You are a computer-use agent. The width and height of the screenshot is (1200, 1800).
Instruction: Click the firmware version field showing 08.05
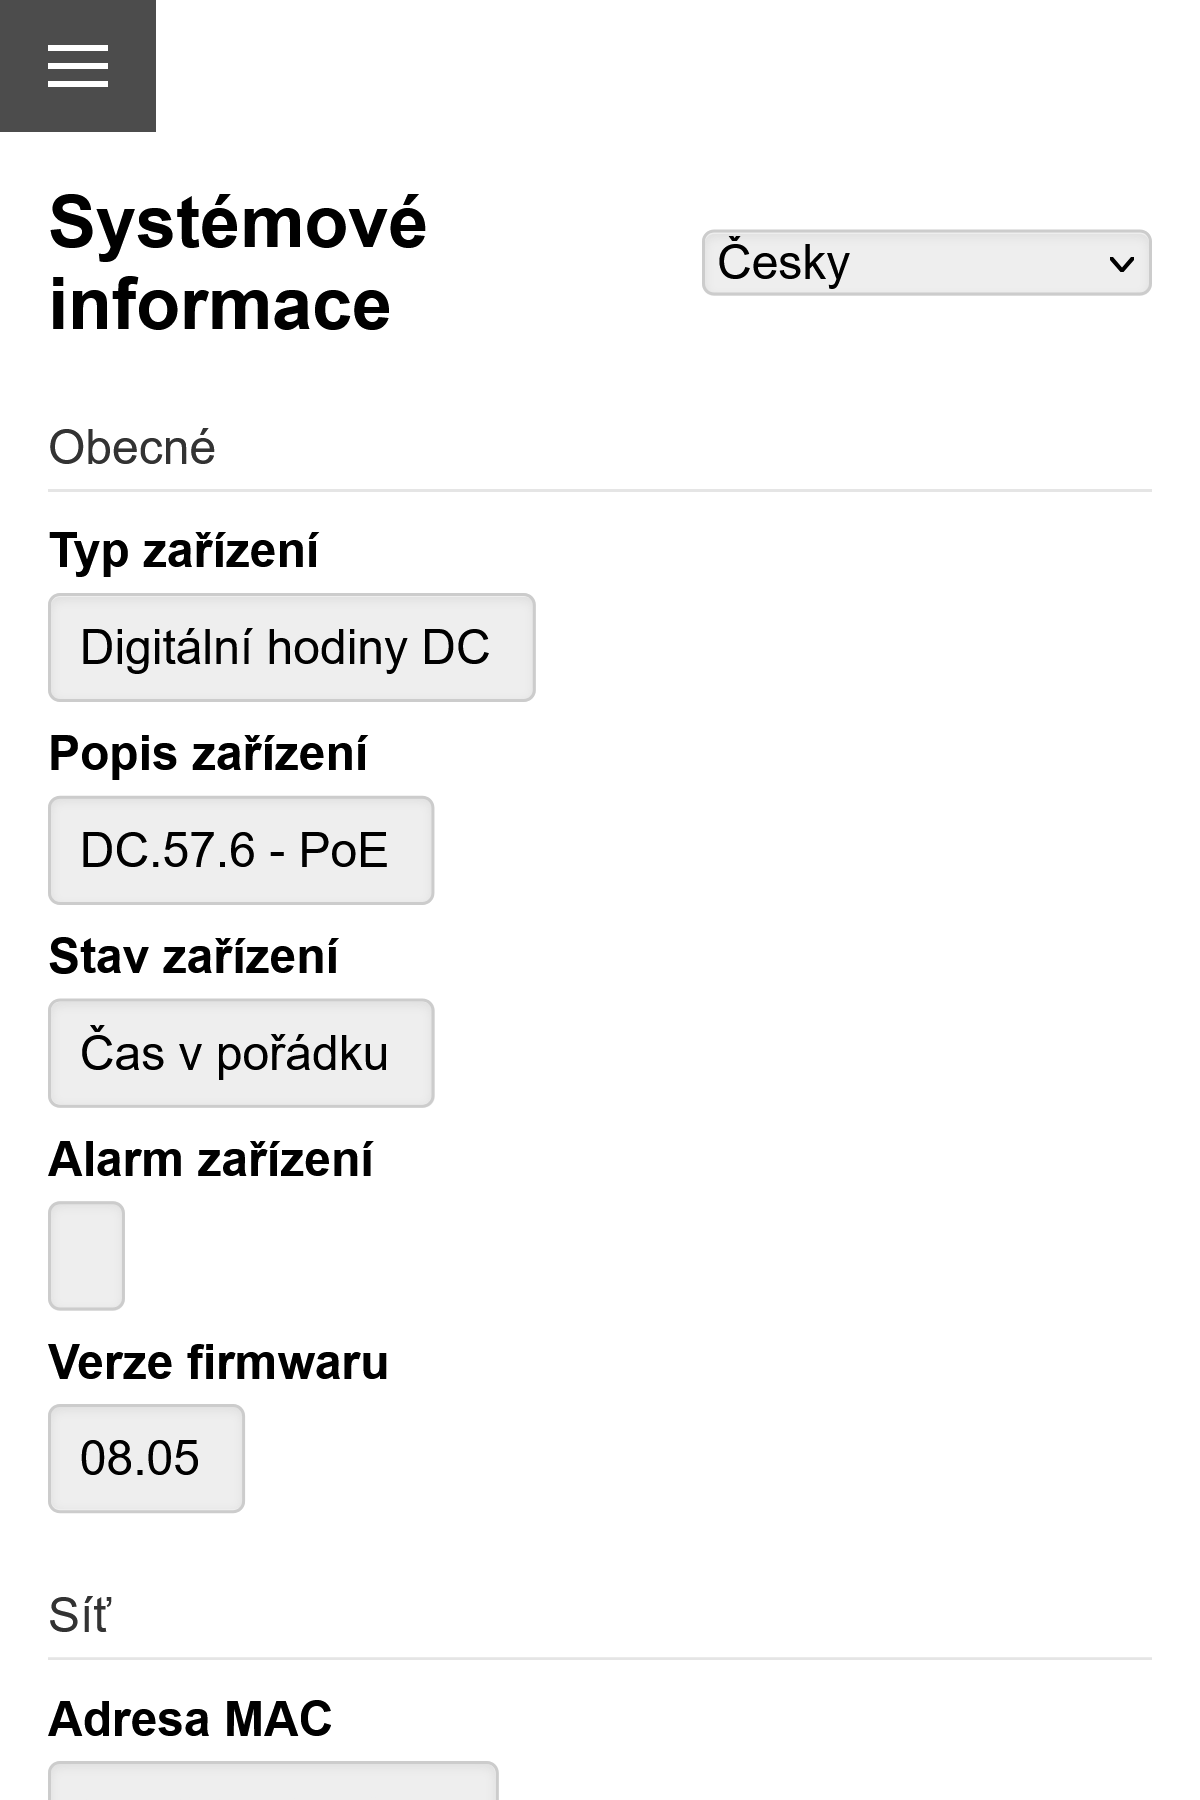[145, 1458]
